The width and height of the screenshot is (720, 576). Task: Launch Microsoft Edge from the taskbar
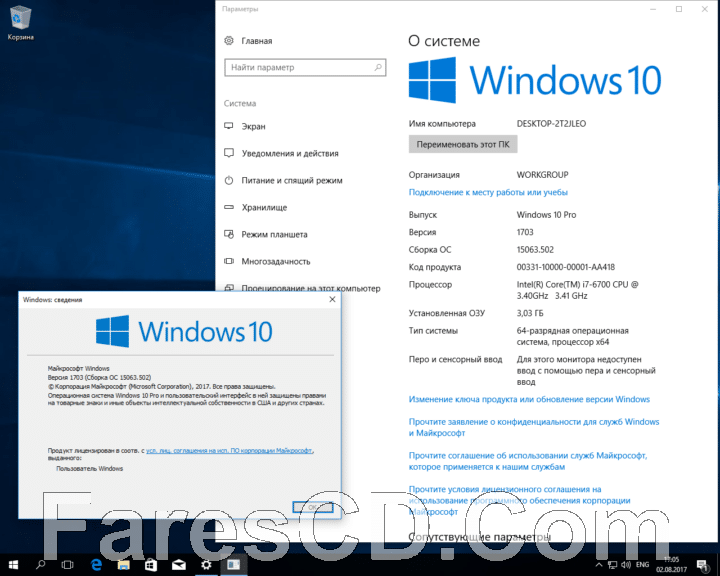[x=96, y=565]
